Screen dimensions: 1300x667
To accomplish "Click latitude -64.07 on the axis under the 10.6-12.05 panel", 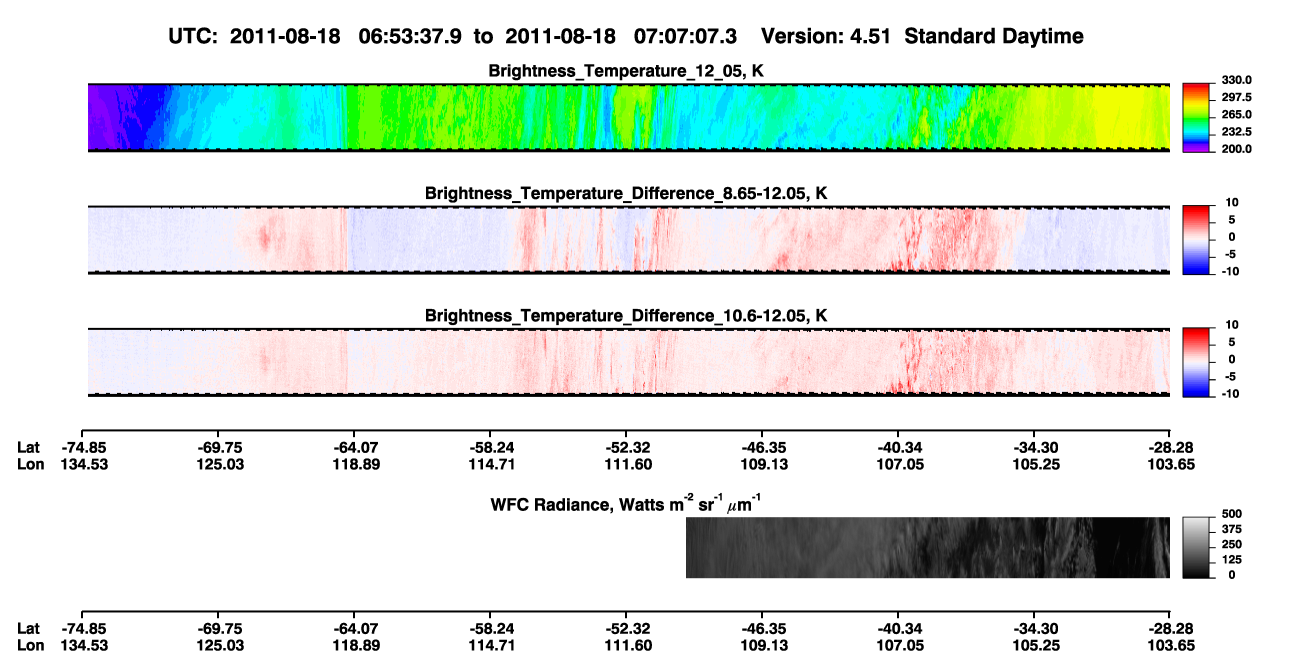I will pyautogui.click(x=355, y=447).
